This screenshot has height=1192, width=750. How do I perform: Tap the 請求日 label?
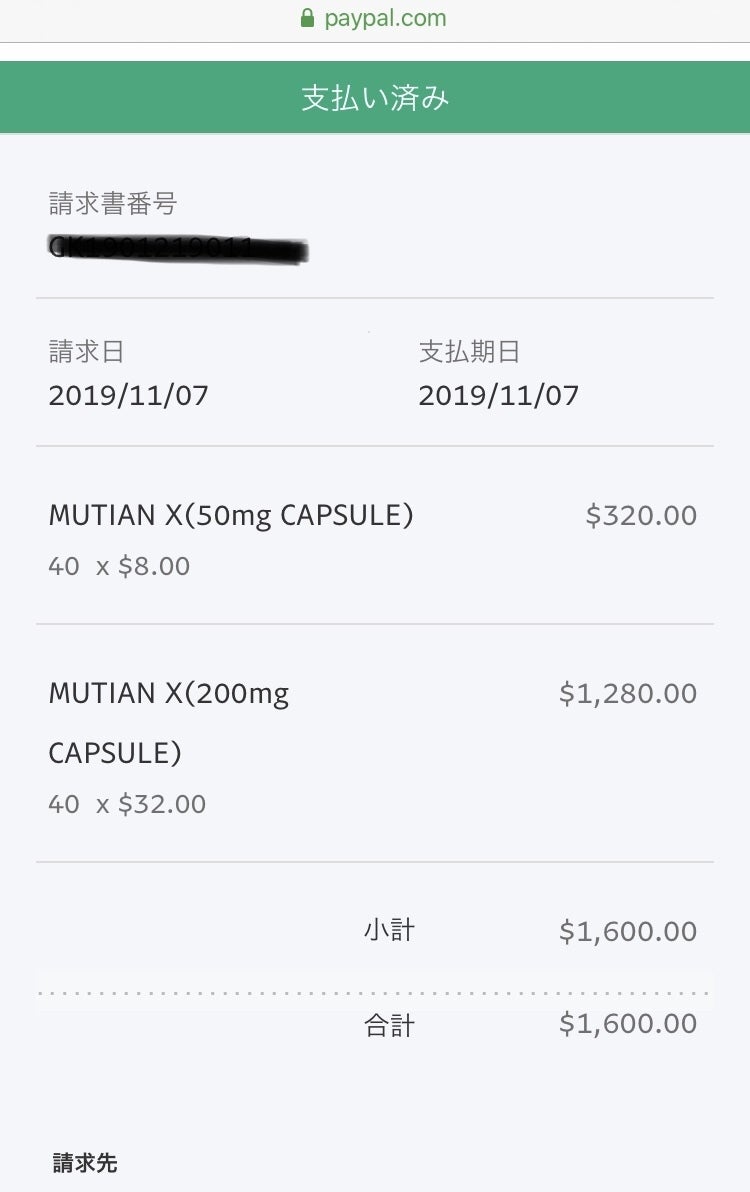point(86,352)
